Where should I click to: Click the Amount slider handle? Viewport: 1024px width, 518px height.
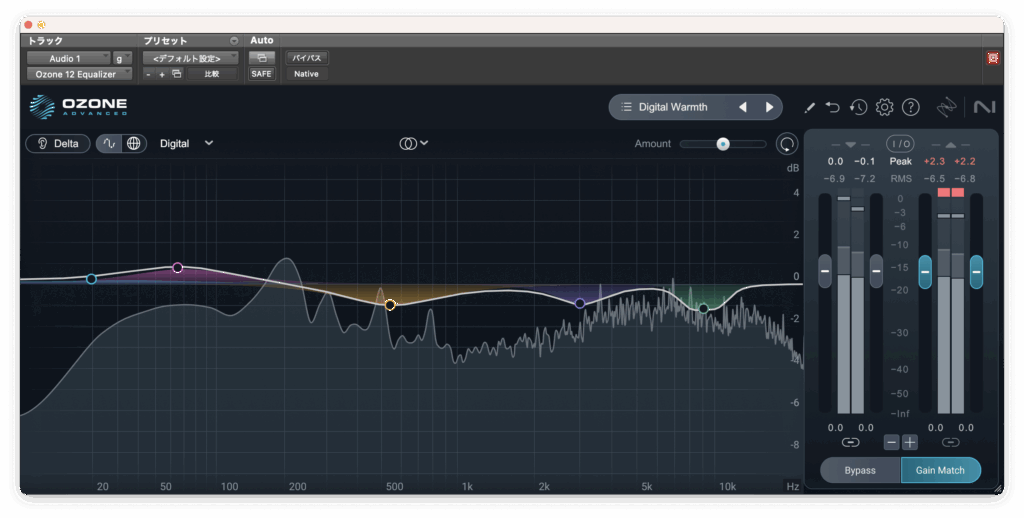[x=722, y=144]
